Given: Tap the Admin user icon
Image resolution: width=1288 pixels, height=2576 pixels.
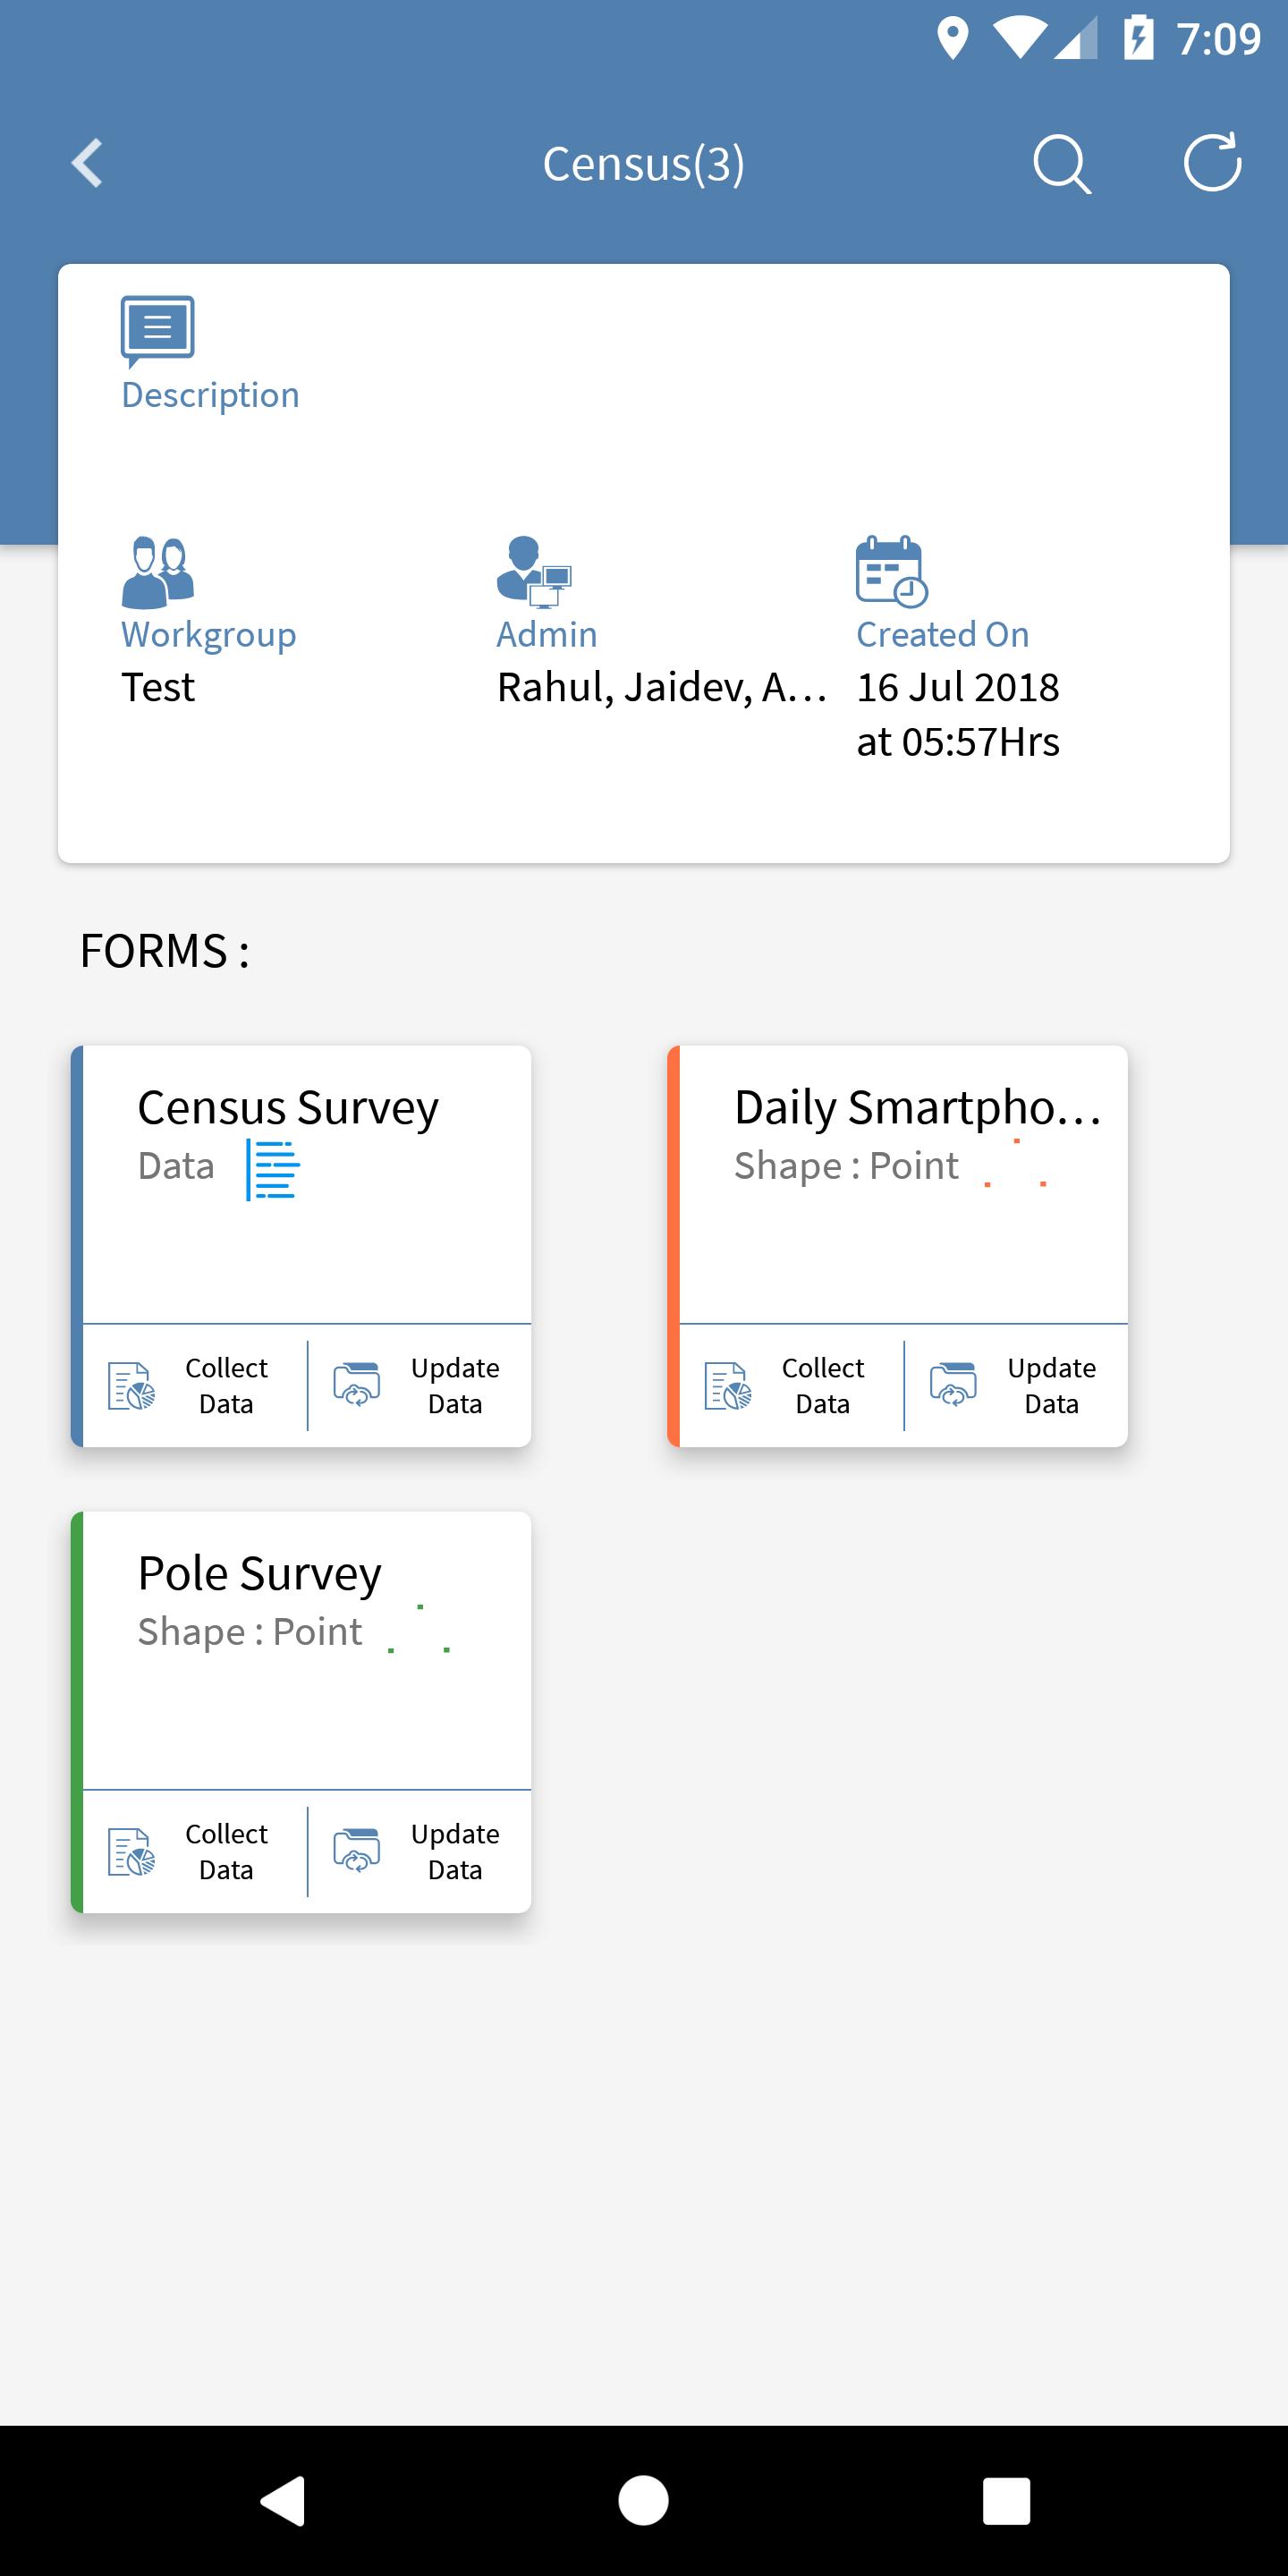Looking at the screenshot, I should pyautogui.click(x=534, y=572).
